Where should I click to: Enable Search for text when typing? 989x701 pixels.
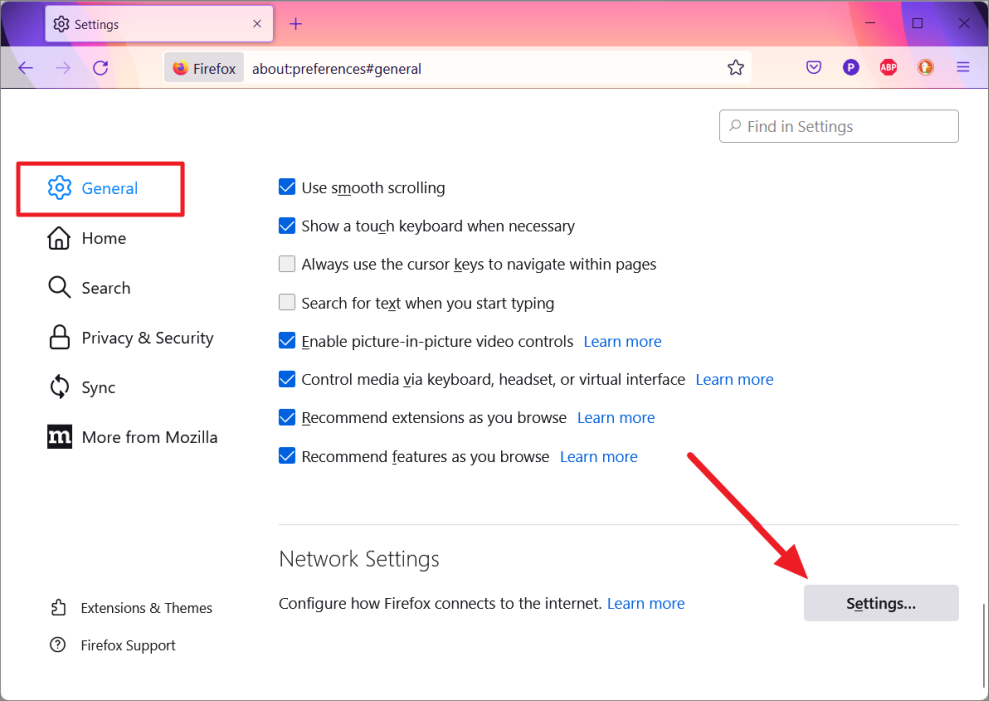click(287, 303)
